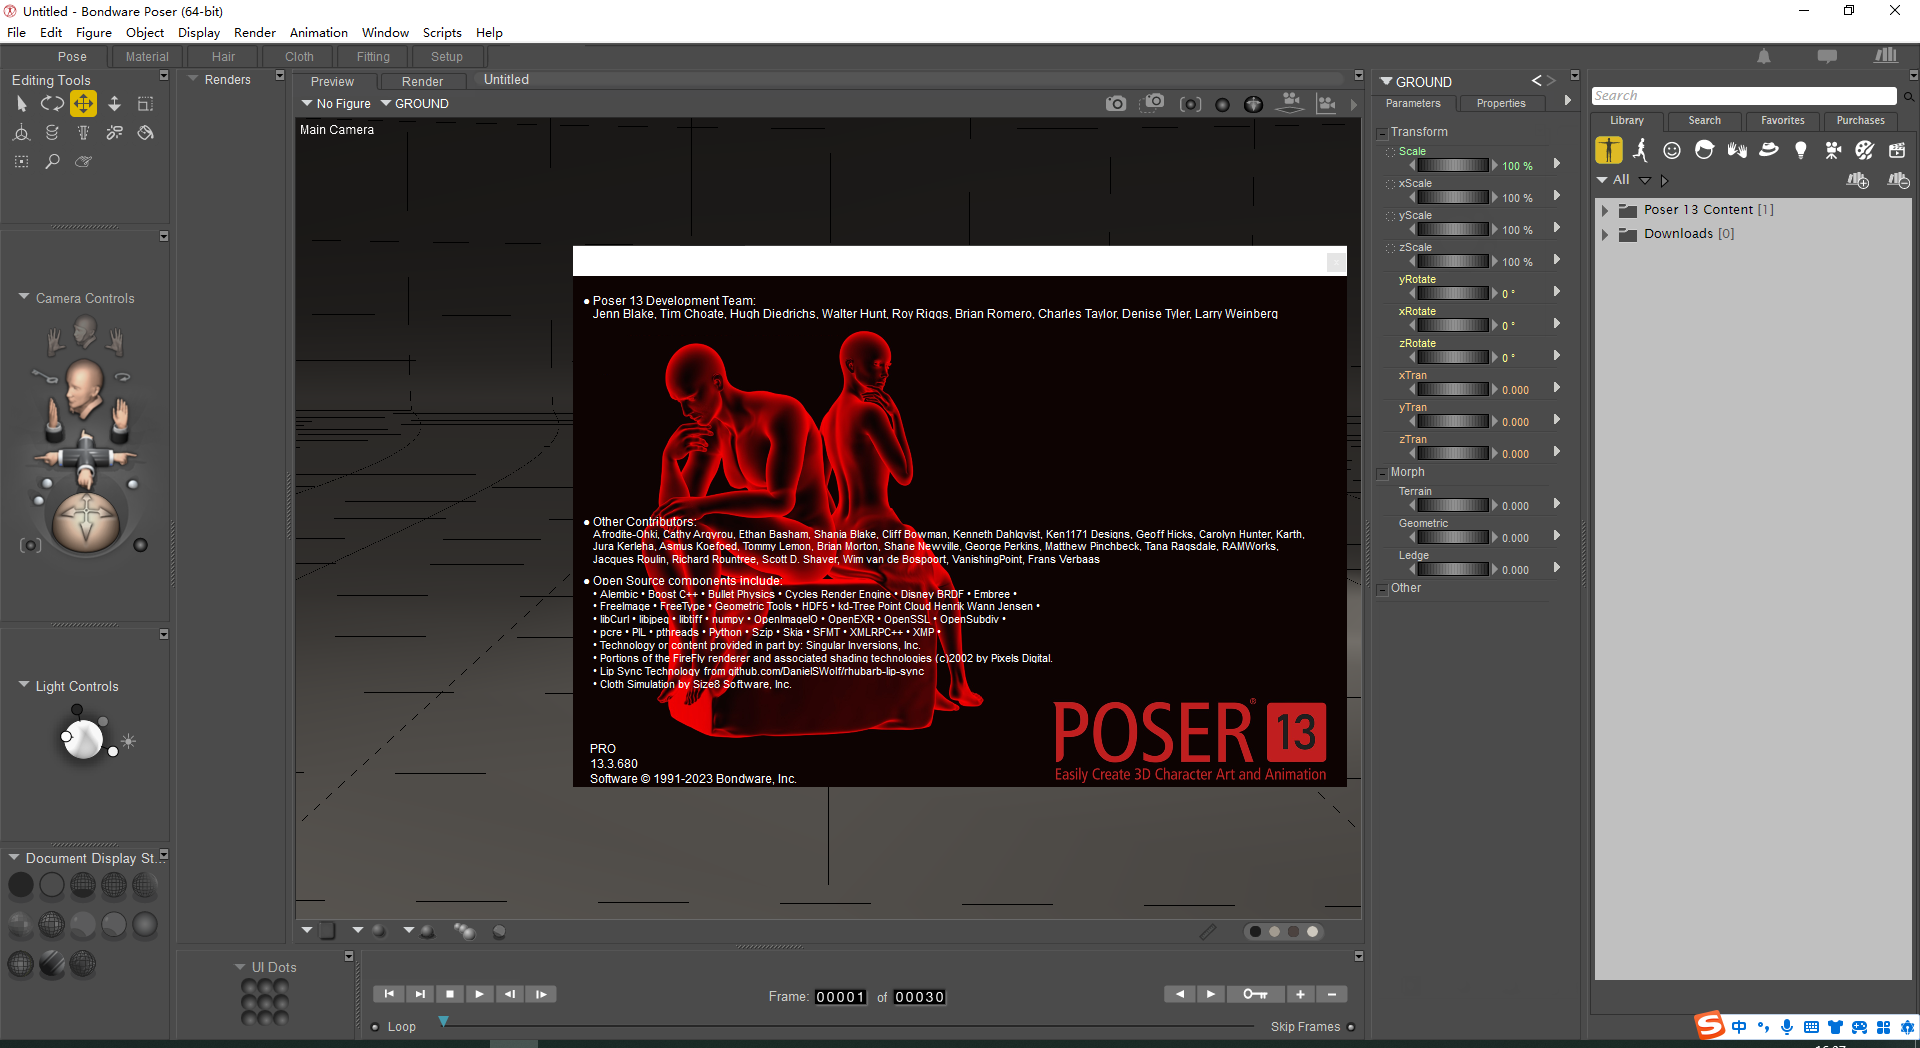Screen dimensions: 1920x1048
Task: Open the Scenes clapperboard category
Action: click(1897, 150)
